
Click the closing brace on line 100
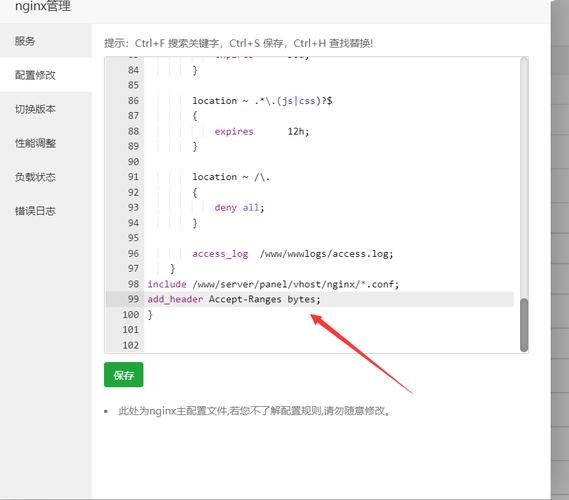pyautogui.click(x=150, y=315)
